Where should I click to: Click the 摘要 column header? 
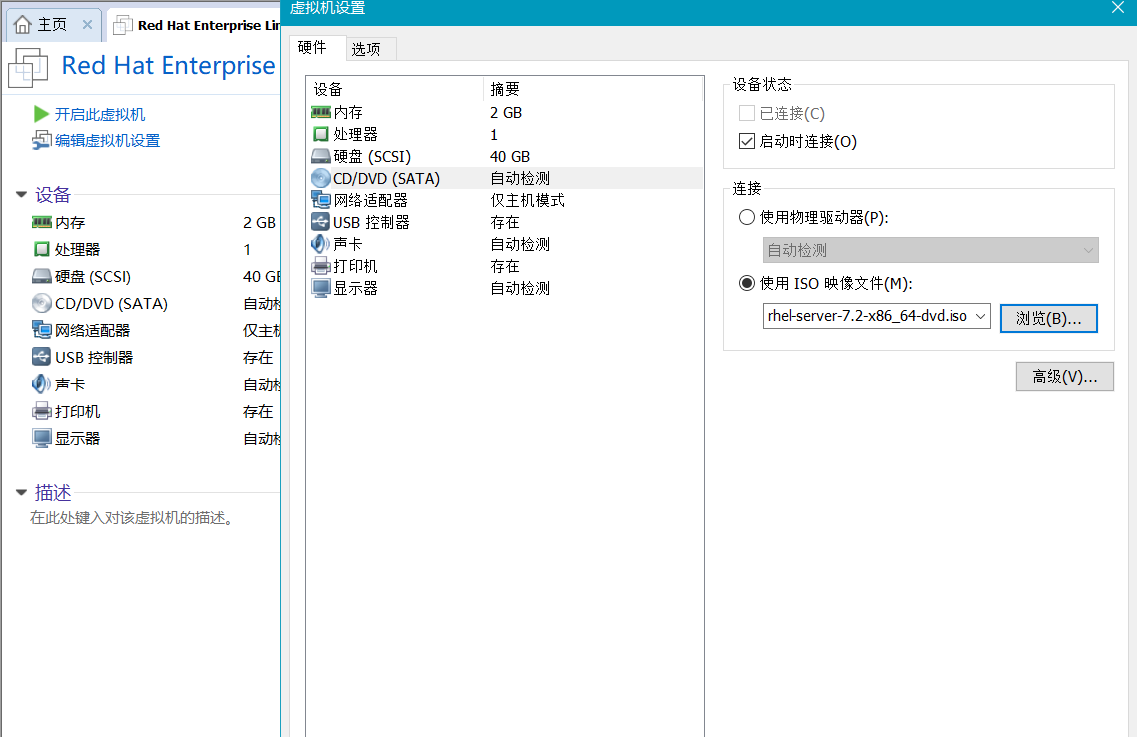(593, 89)
